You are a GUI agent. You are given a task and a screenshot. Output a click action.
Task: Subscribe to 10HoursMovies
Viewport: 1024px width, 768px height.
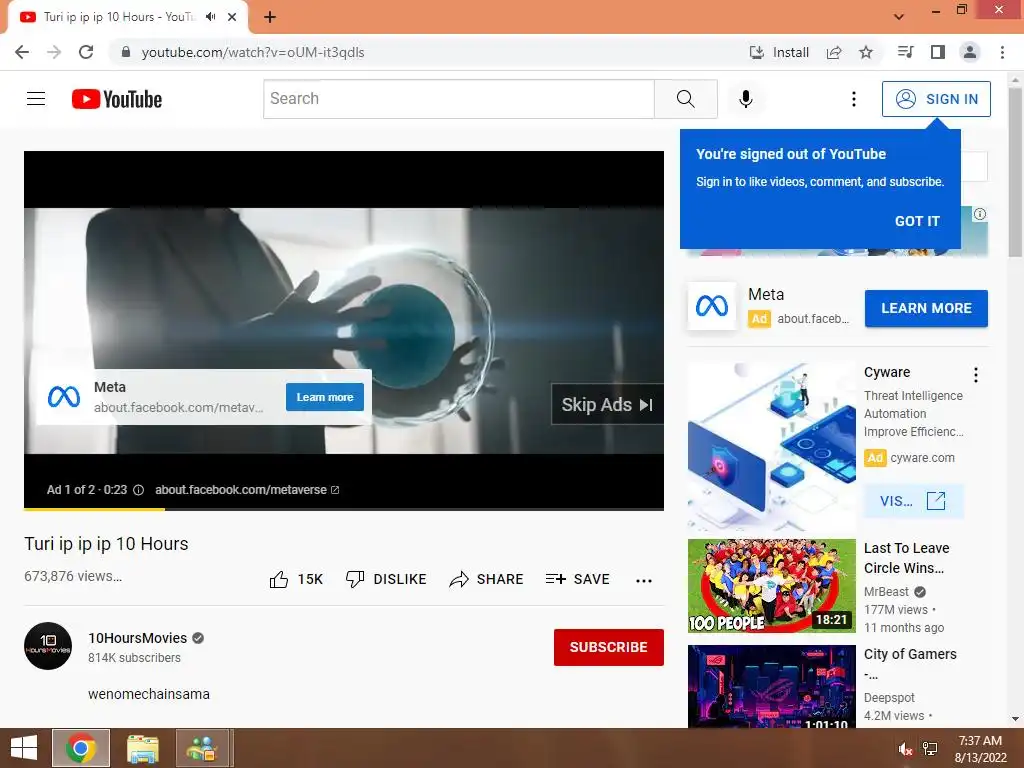609,647
